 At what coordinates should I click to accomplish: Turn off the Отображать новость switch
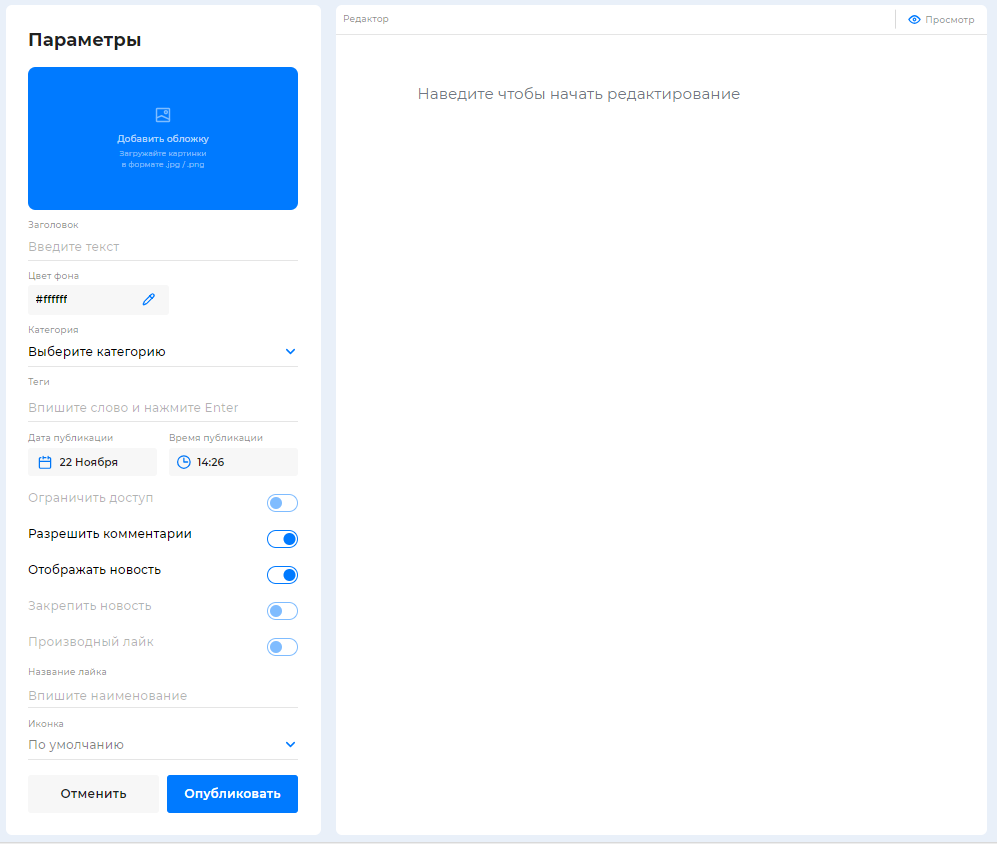pos(282,575)
